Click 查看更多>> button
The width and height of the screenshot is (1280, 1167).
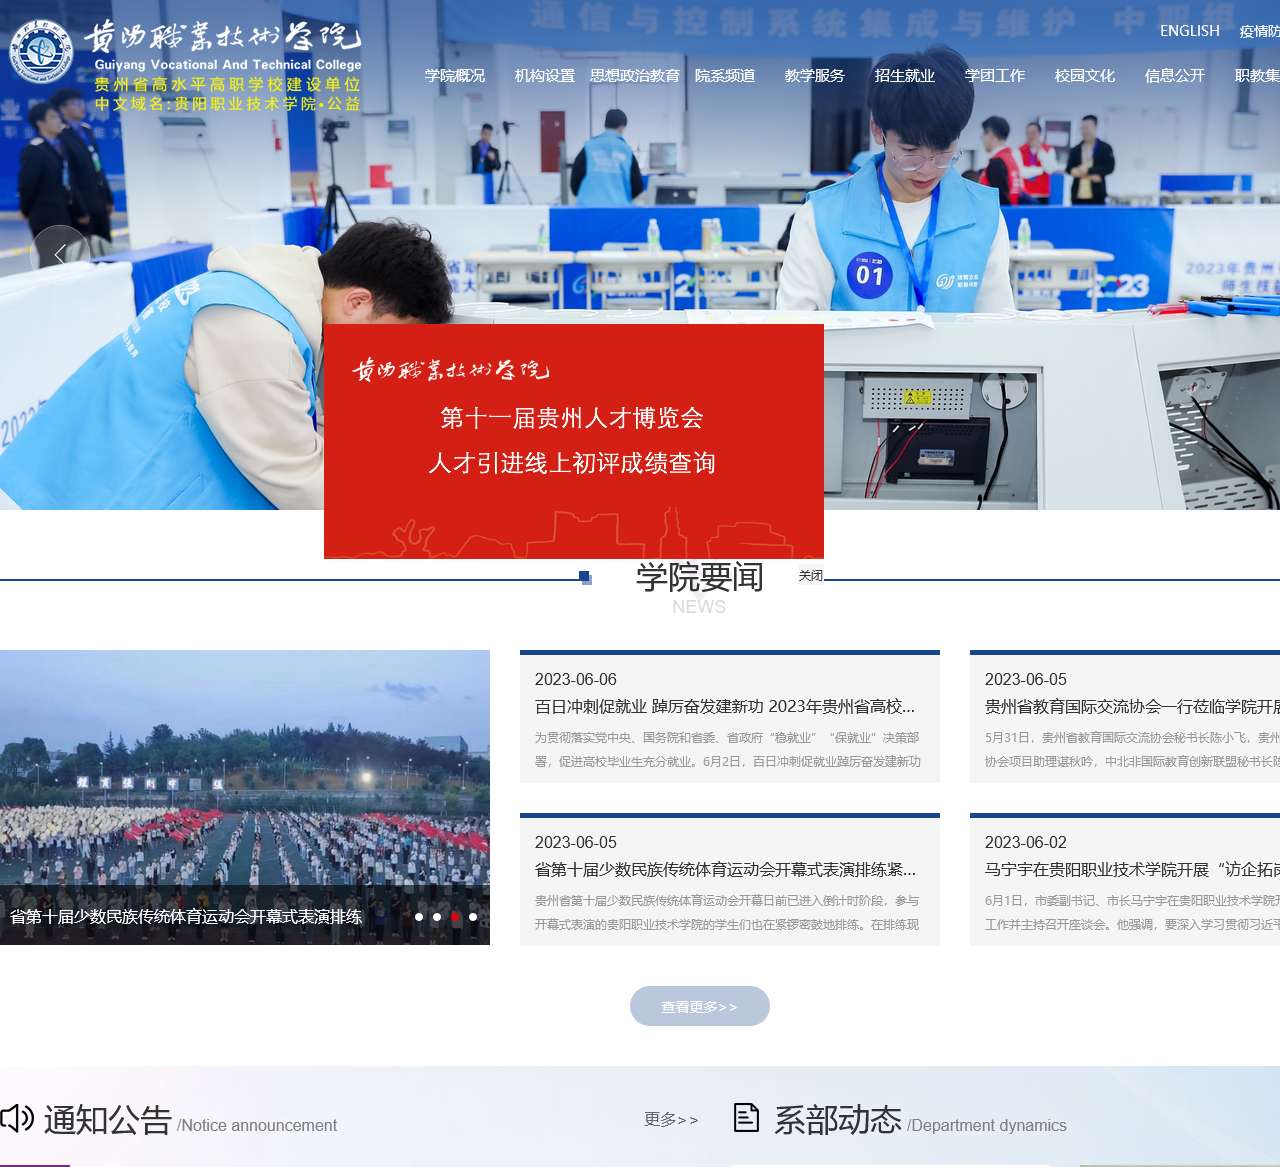click(700, 1006)
